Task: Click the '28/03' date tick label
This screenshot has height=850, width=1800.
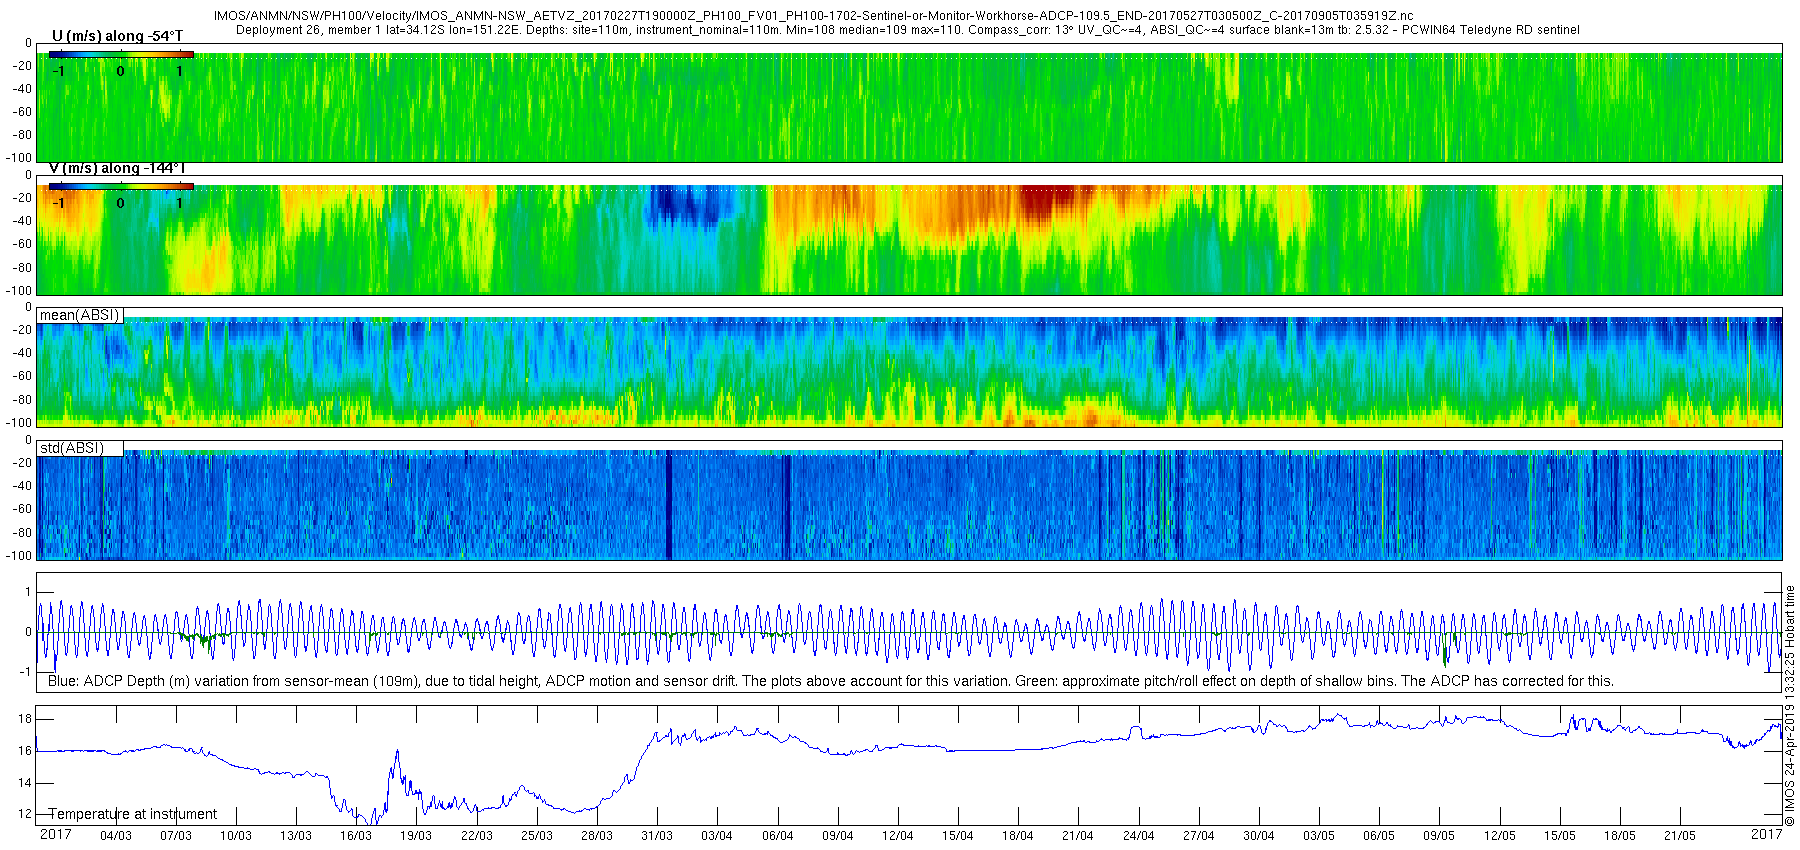Action: pyautogui.click(x=597, y=836)
